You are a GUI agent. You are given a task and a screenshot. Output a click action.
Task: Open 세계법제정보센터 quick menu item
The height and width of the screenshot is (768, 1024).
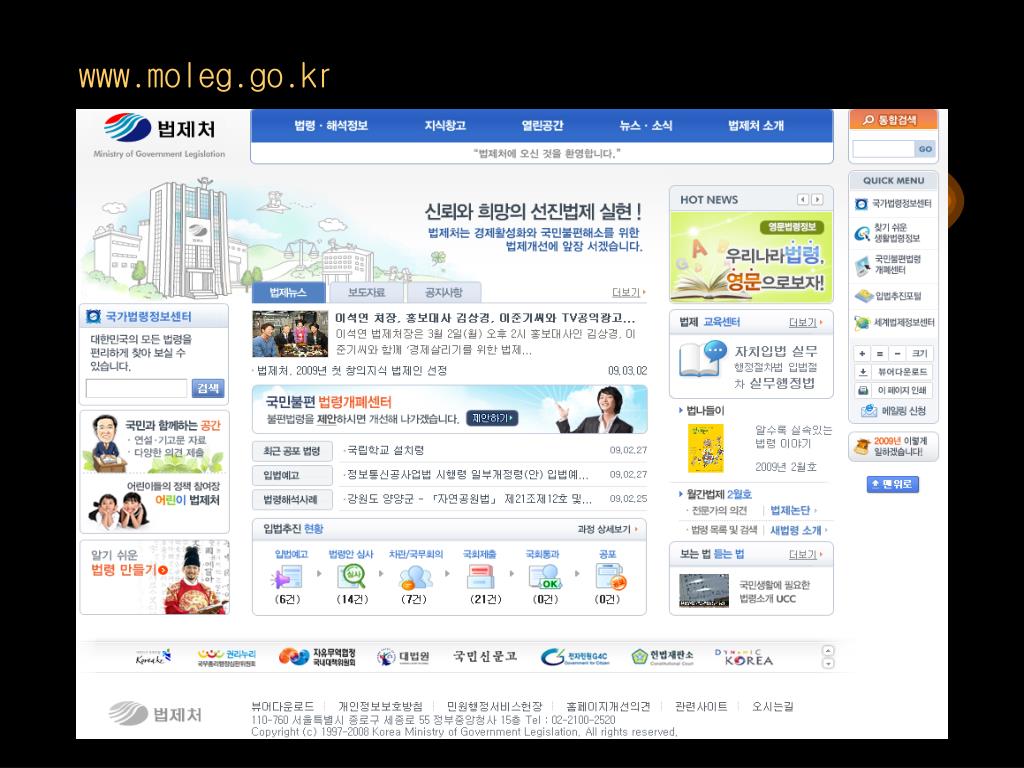pos(894,323)
